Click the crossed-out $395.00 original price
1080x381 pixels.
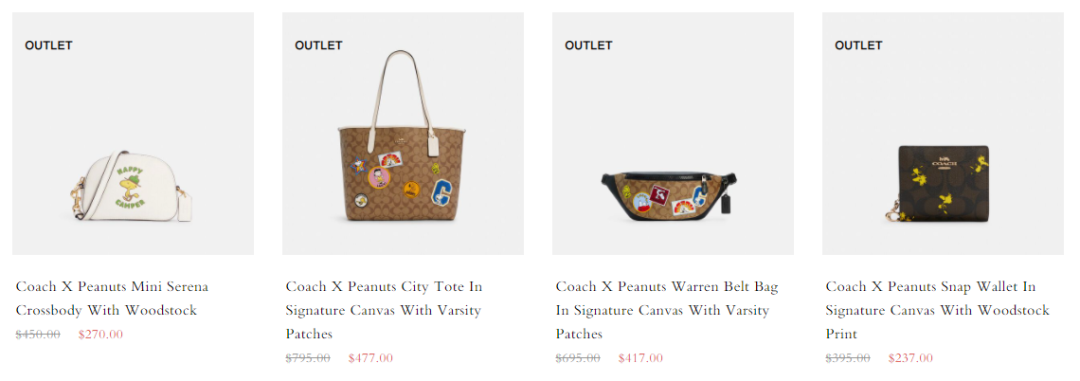click(848, 358)
